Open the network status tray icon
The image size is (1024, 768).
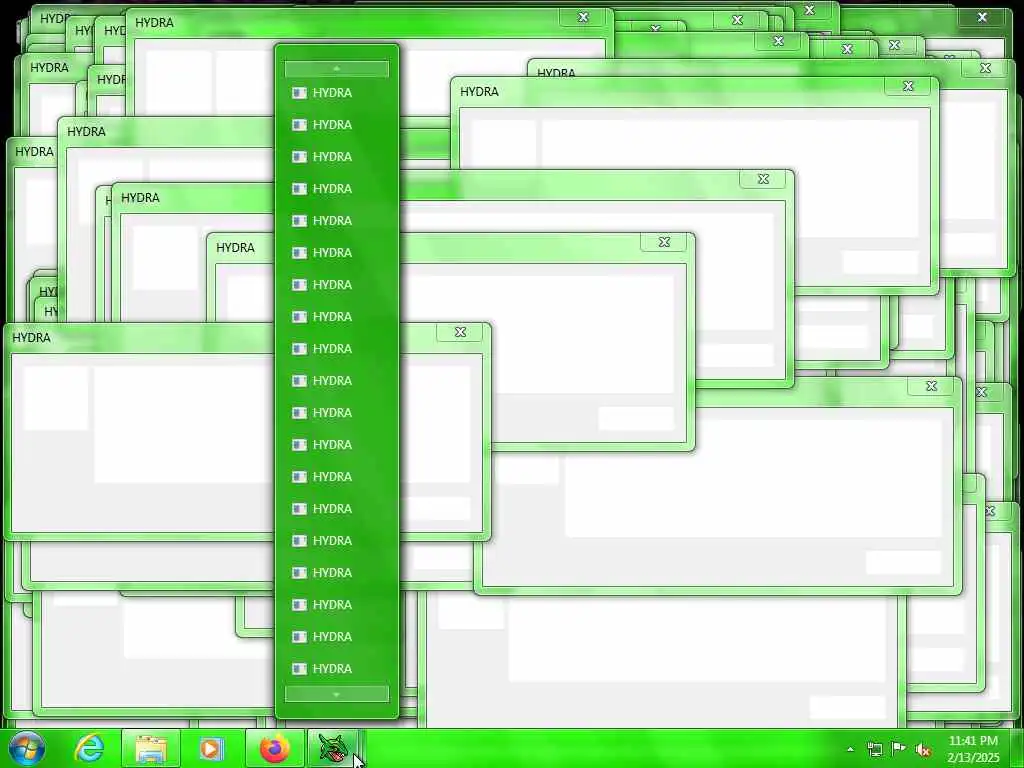pos(874,749)
